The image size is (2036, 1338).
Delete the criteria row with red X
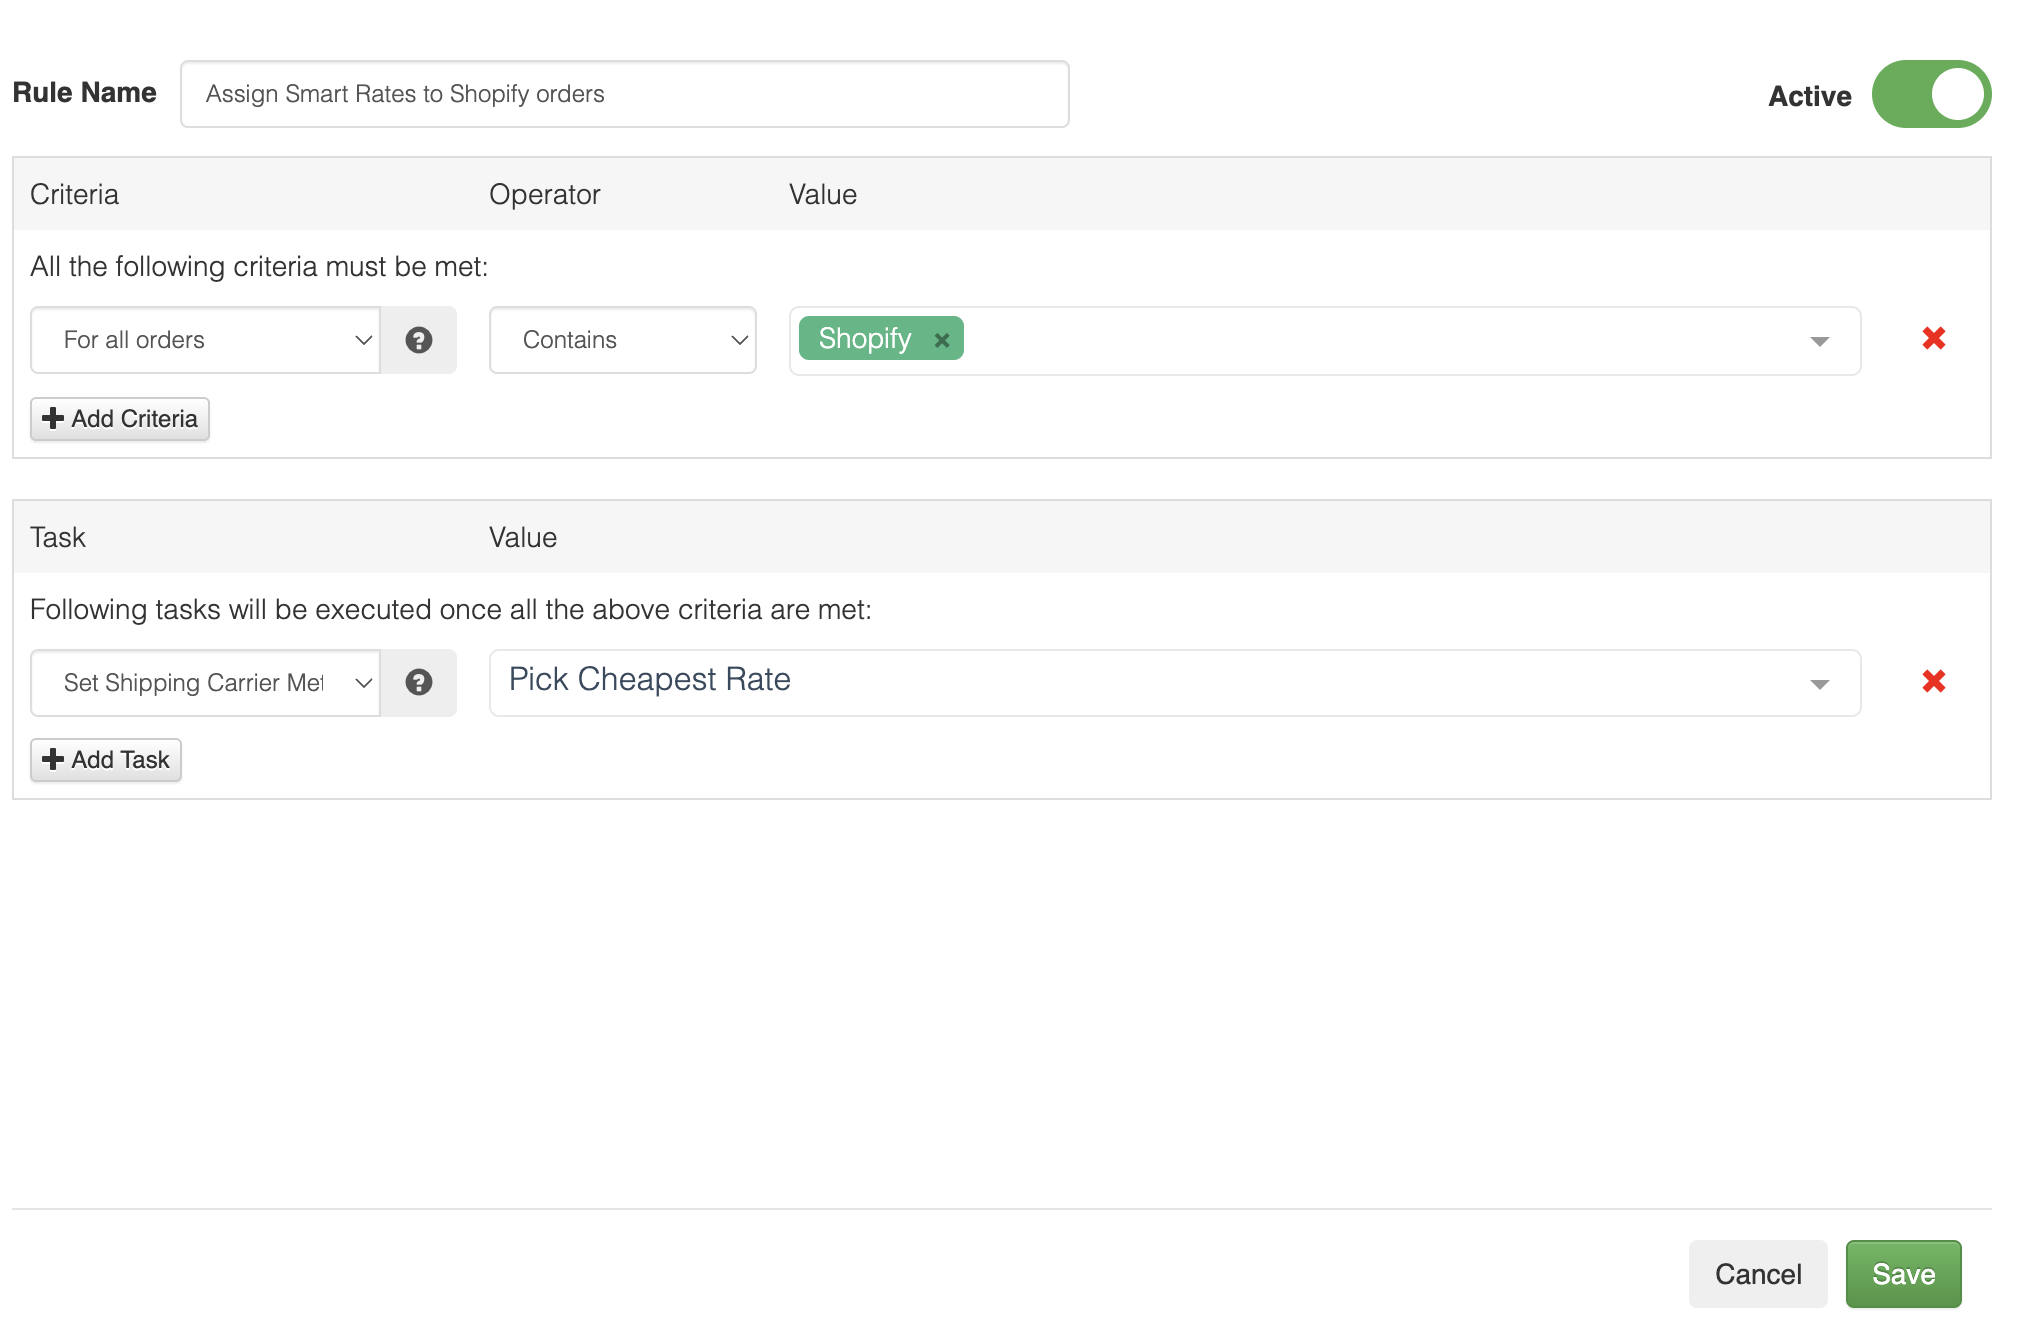pos(1933,339)
